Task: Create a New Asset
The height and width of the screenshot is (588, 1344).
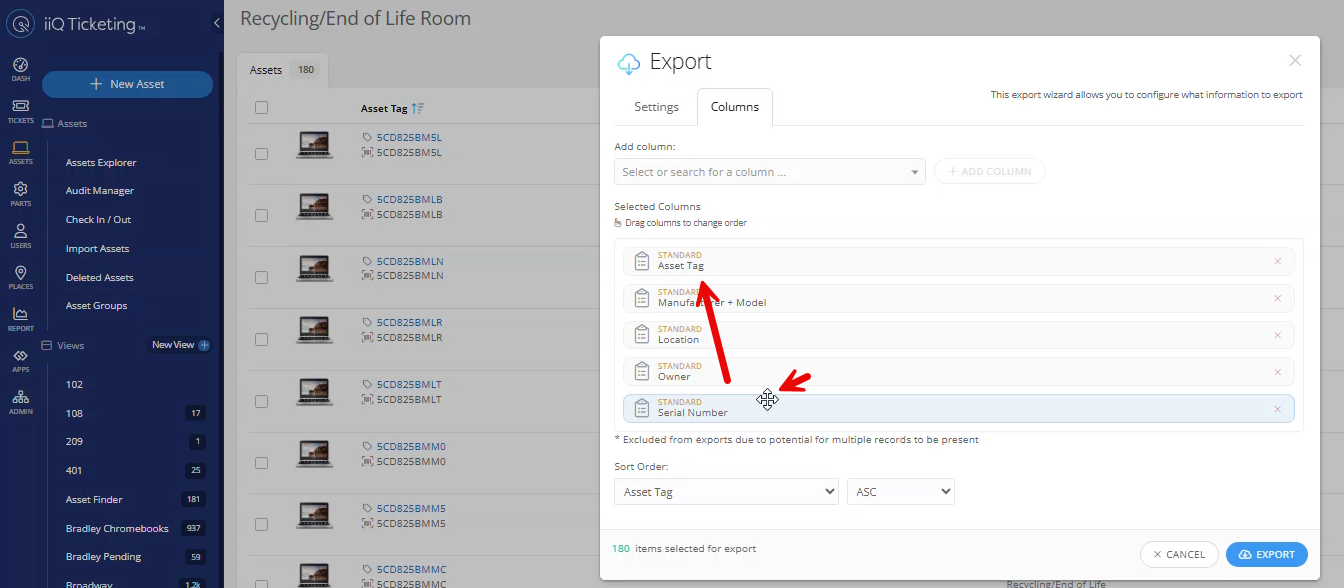Action: 127,84
